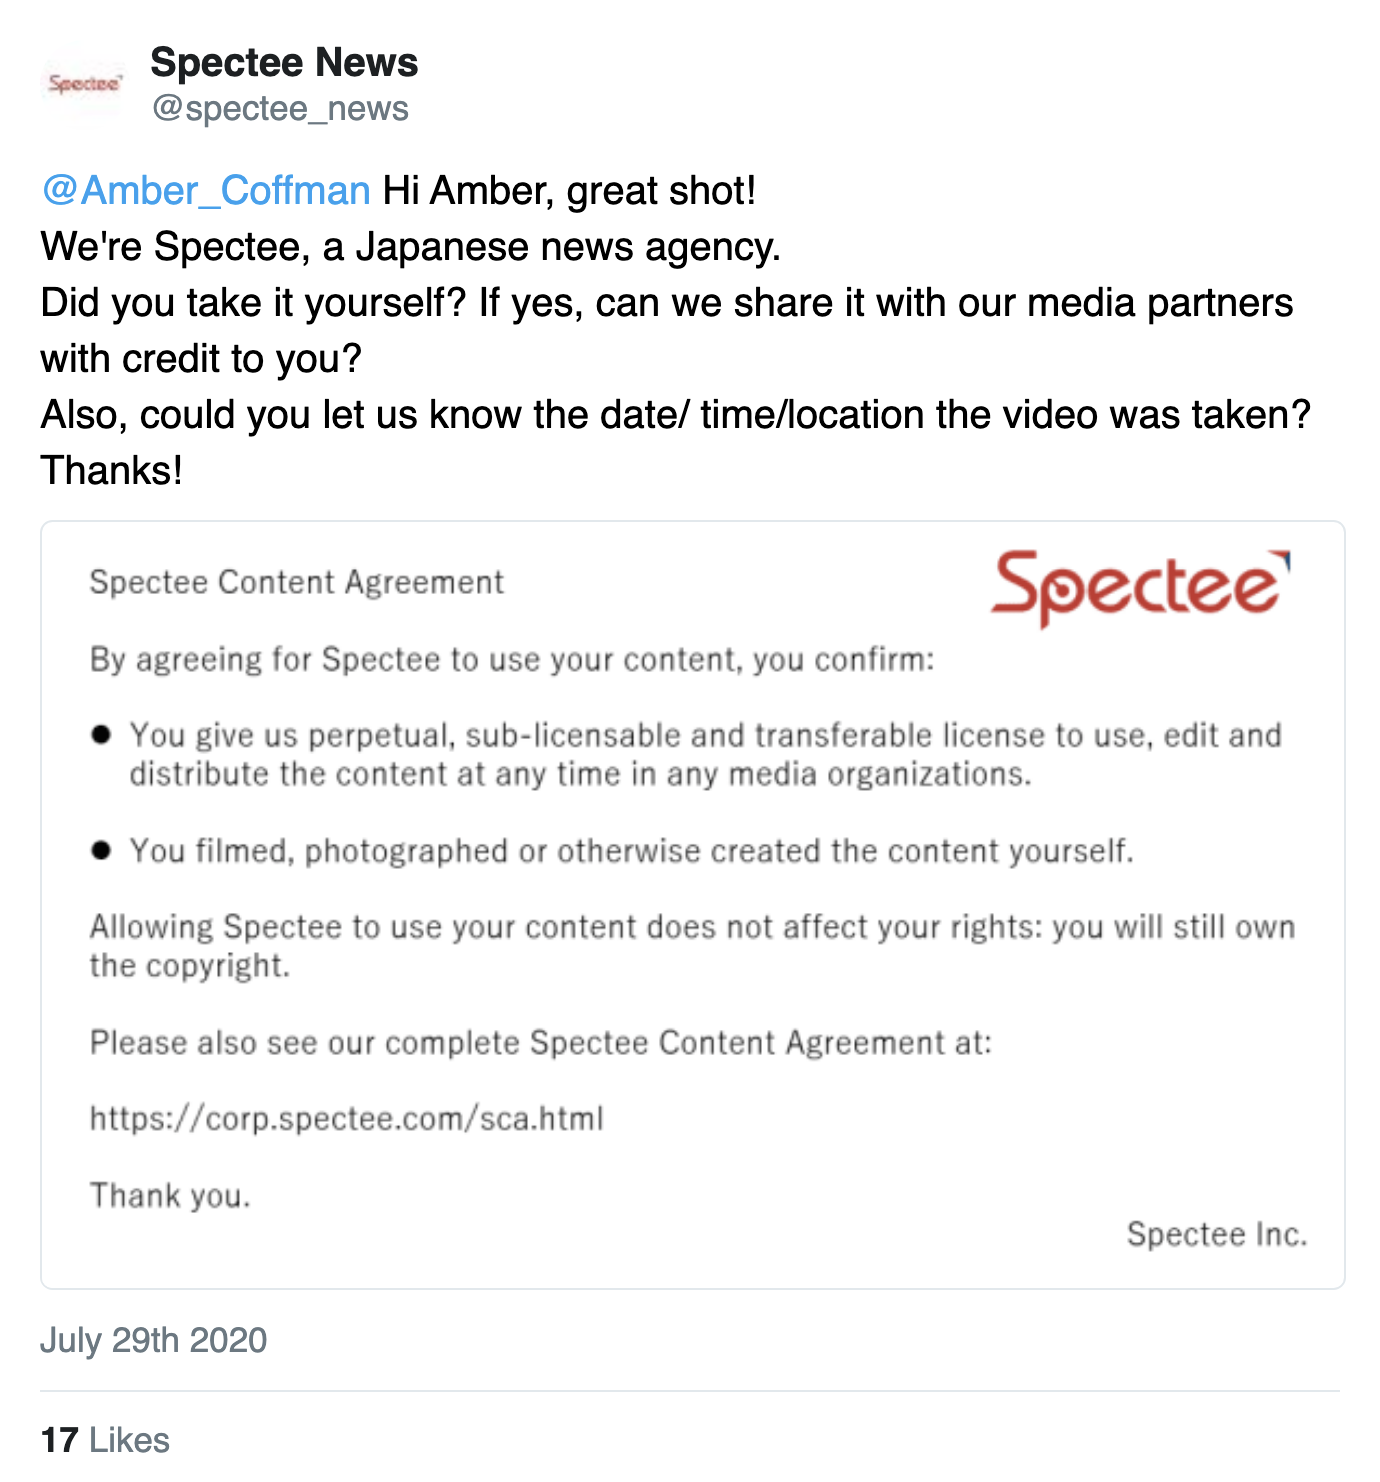Screen dimensions: 1380x1482
Task: Click the "We're Spectee, a Japanese news agency." line
Action: click(x=411, y=246)
